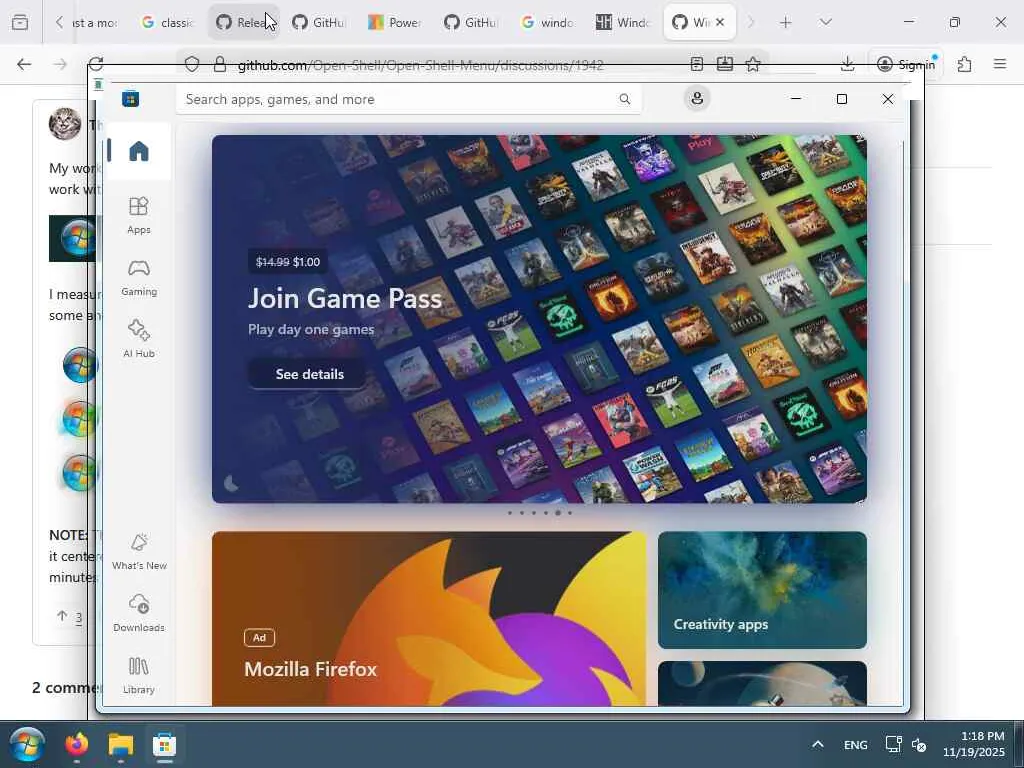Screen dimensions: 1024x768
Task: Show hidden icons in system tray
Action: pos(818,744)
